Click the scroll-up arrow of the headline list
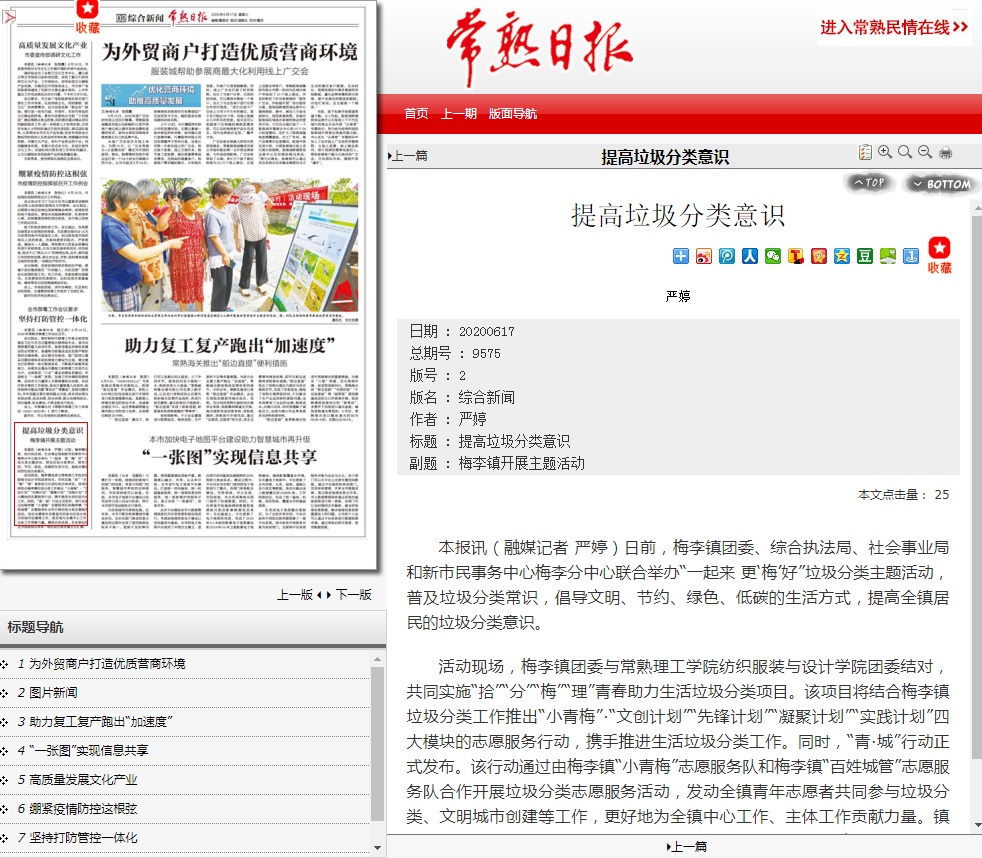This screenshot has width=982, height=858. coord(378,659)
